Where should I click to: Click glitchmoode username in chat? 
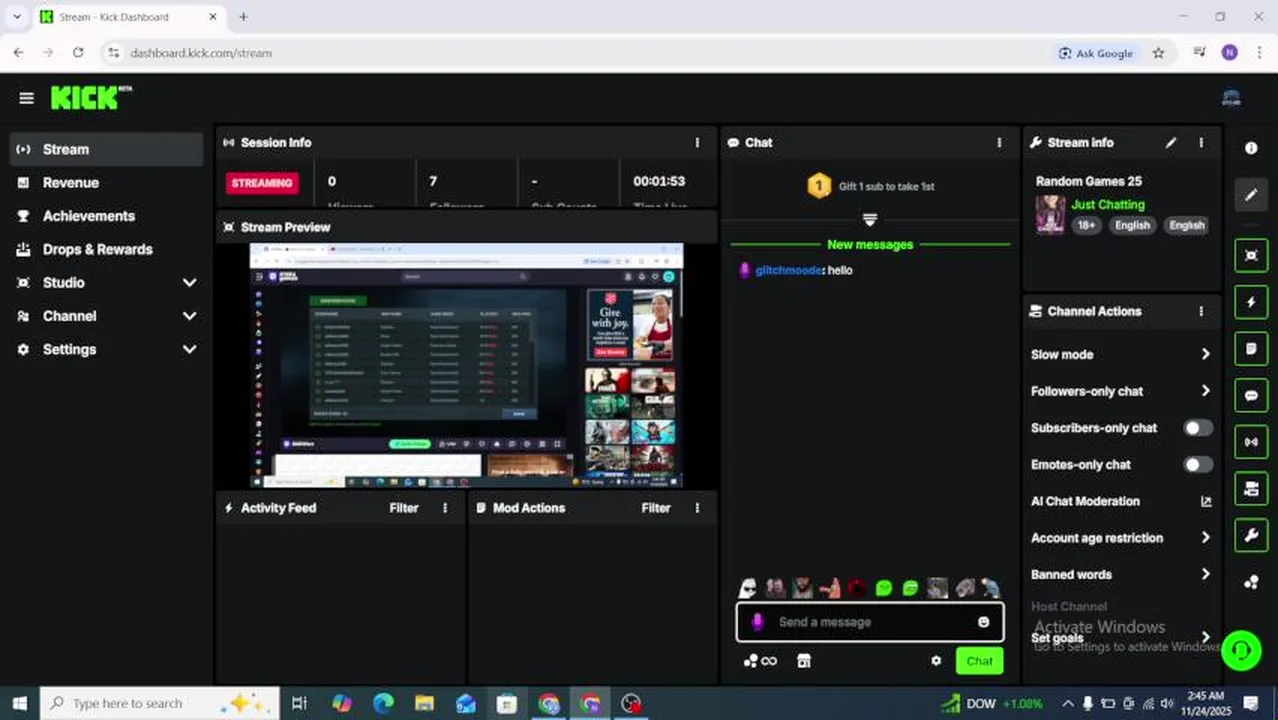click(x=789, y=270)
